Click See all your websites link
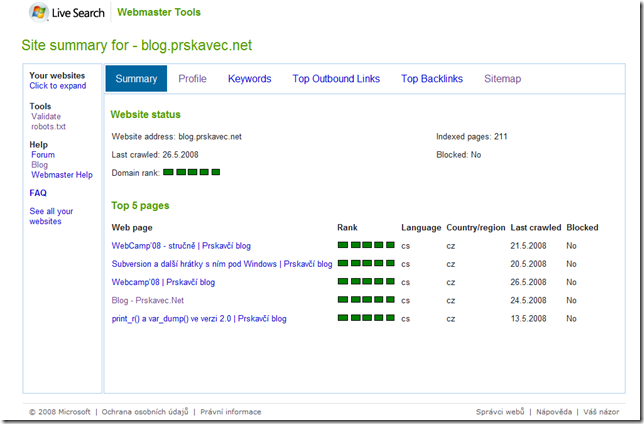 (x=51, y=216)
